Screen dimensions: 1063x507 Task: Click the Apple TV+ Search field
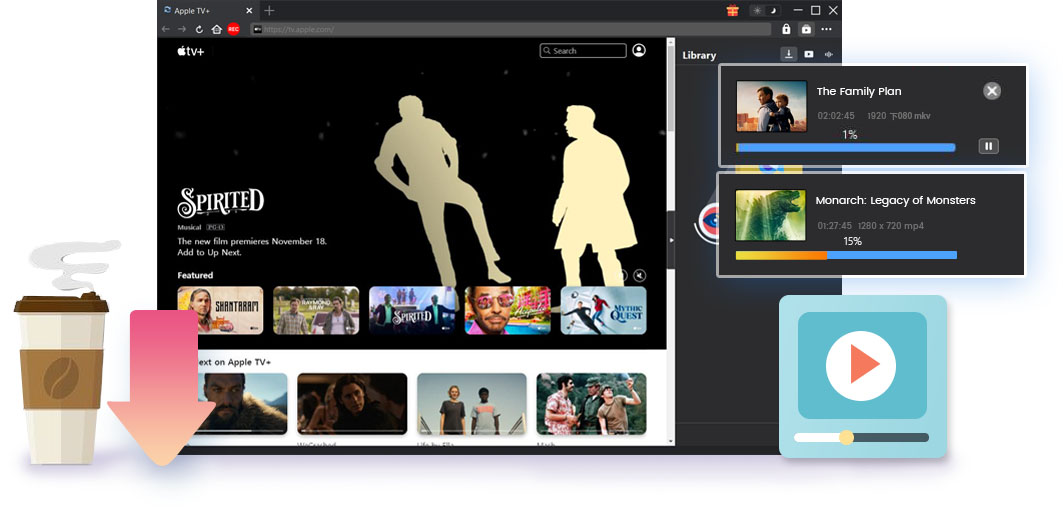[x=583, y=51]
